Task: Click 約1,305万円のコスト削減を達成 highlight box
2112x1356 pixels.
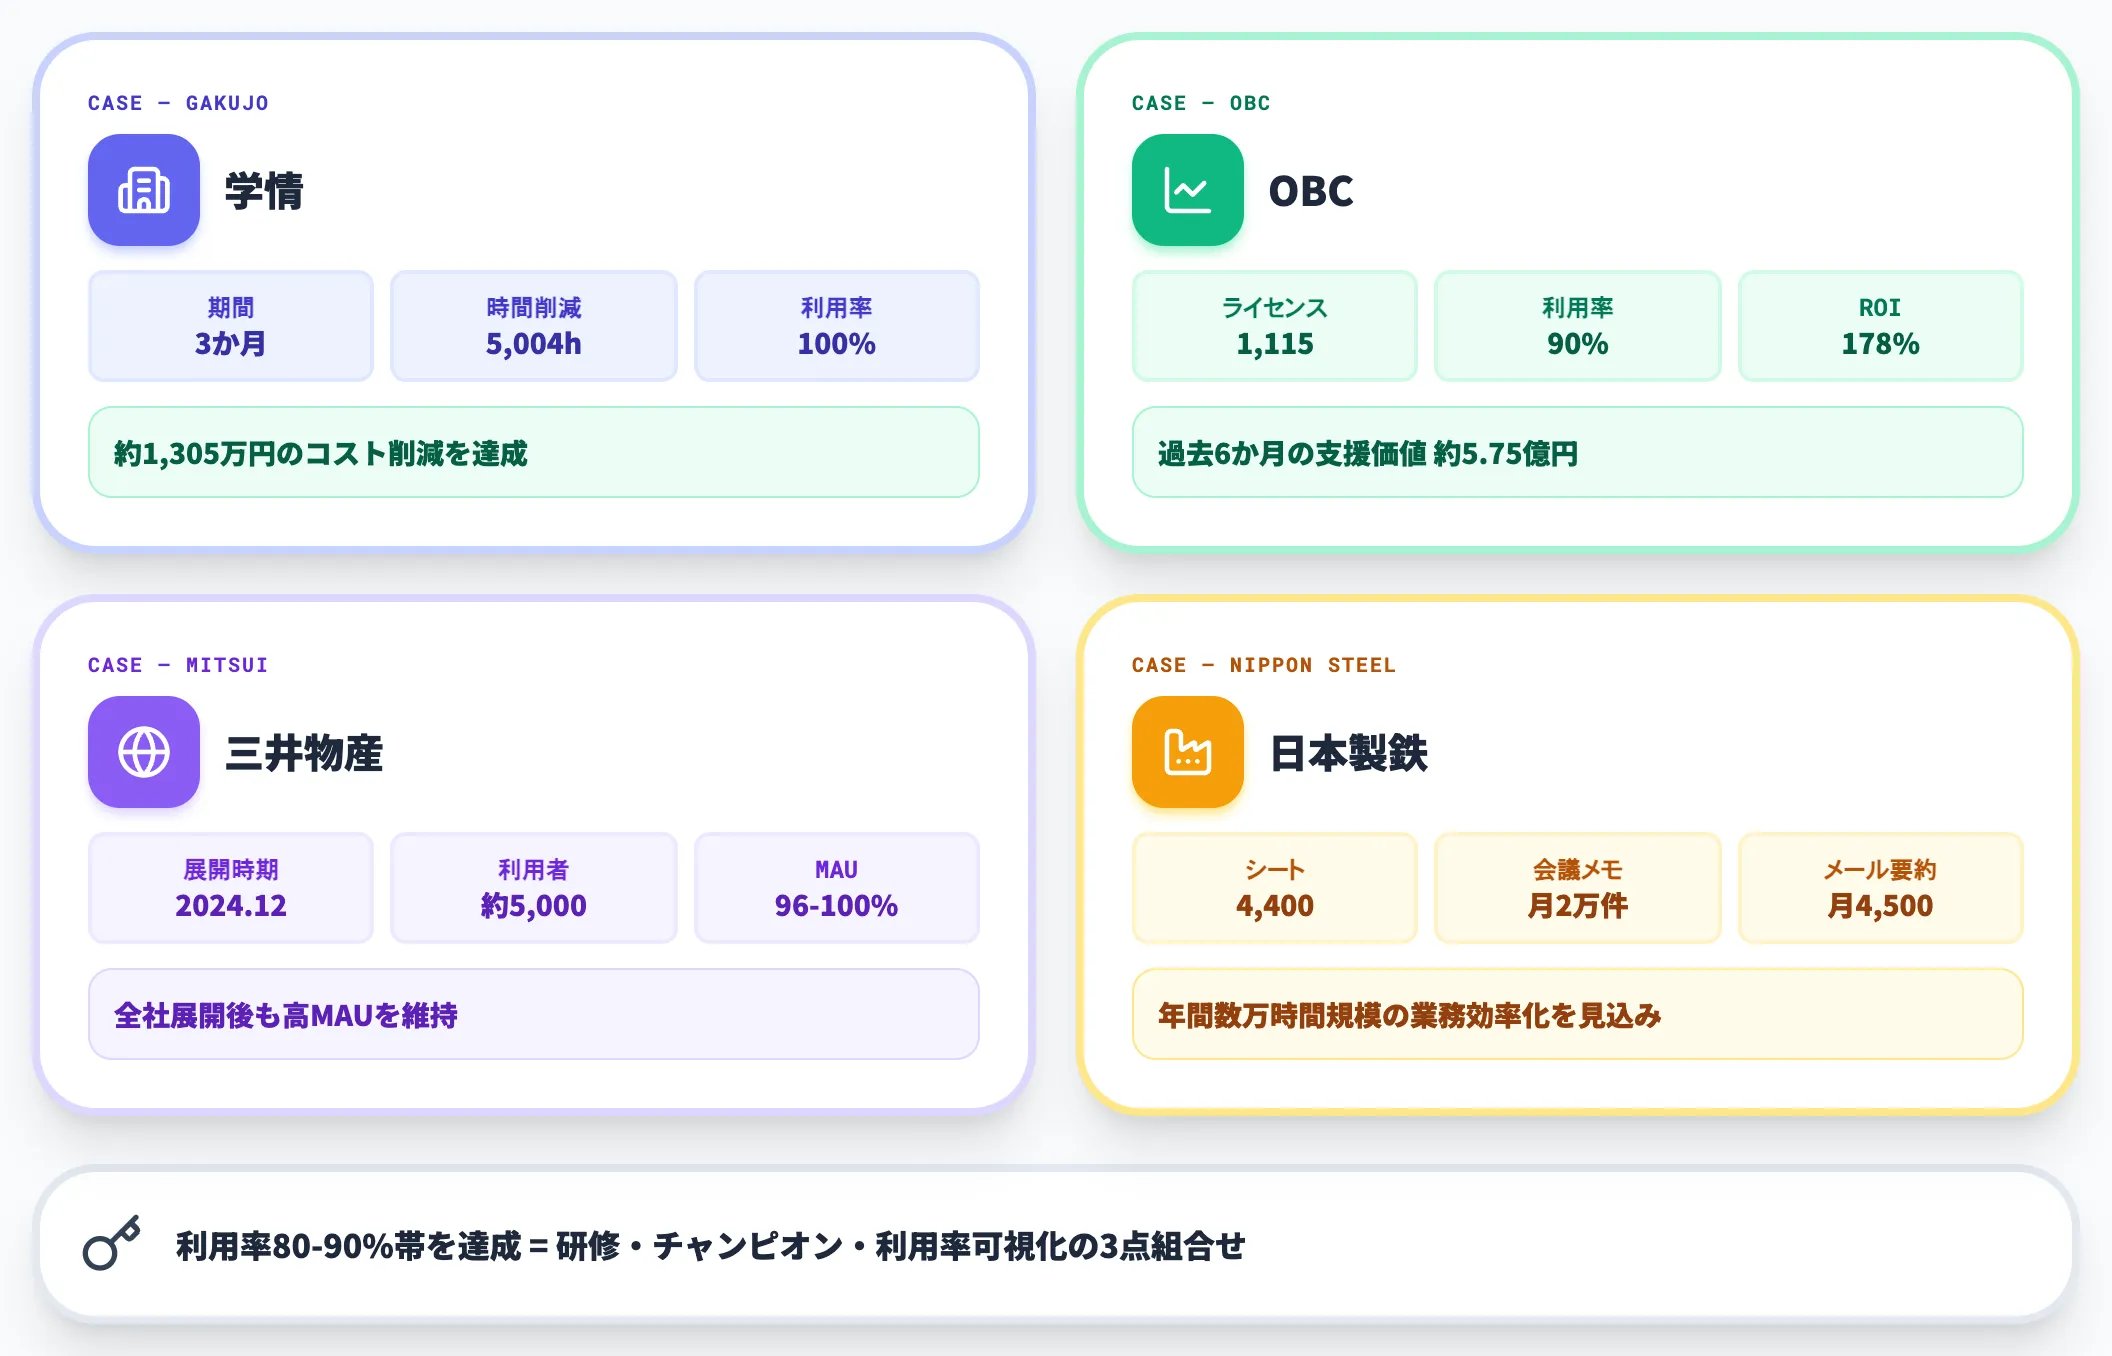Action: tap(534, 452)
